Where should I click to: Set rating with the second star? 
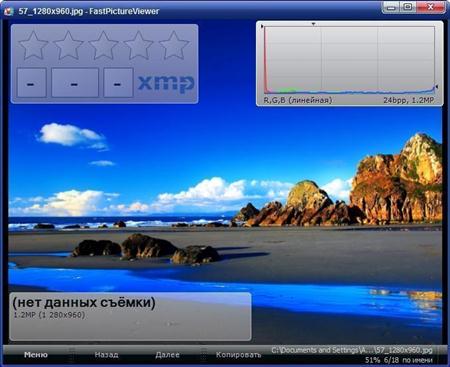tap(68, 45)
